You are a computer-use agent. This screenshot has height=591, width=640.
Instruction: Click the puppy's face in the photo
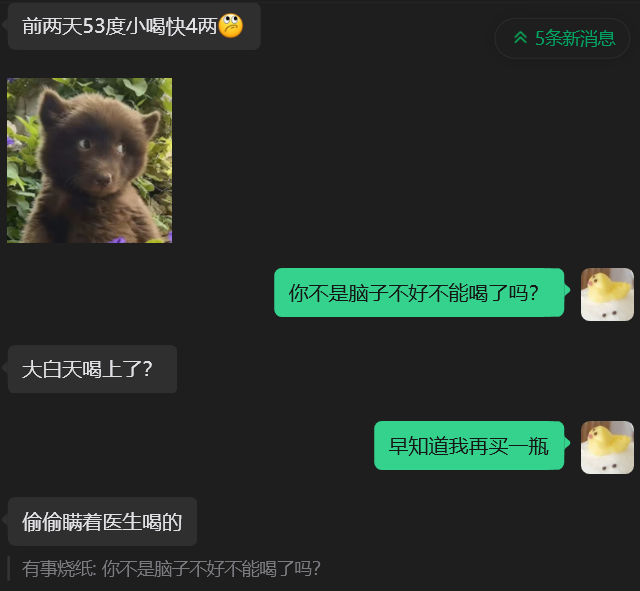pyautogui.click(x=96, y=153)
